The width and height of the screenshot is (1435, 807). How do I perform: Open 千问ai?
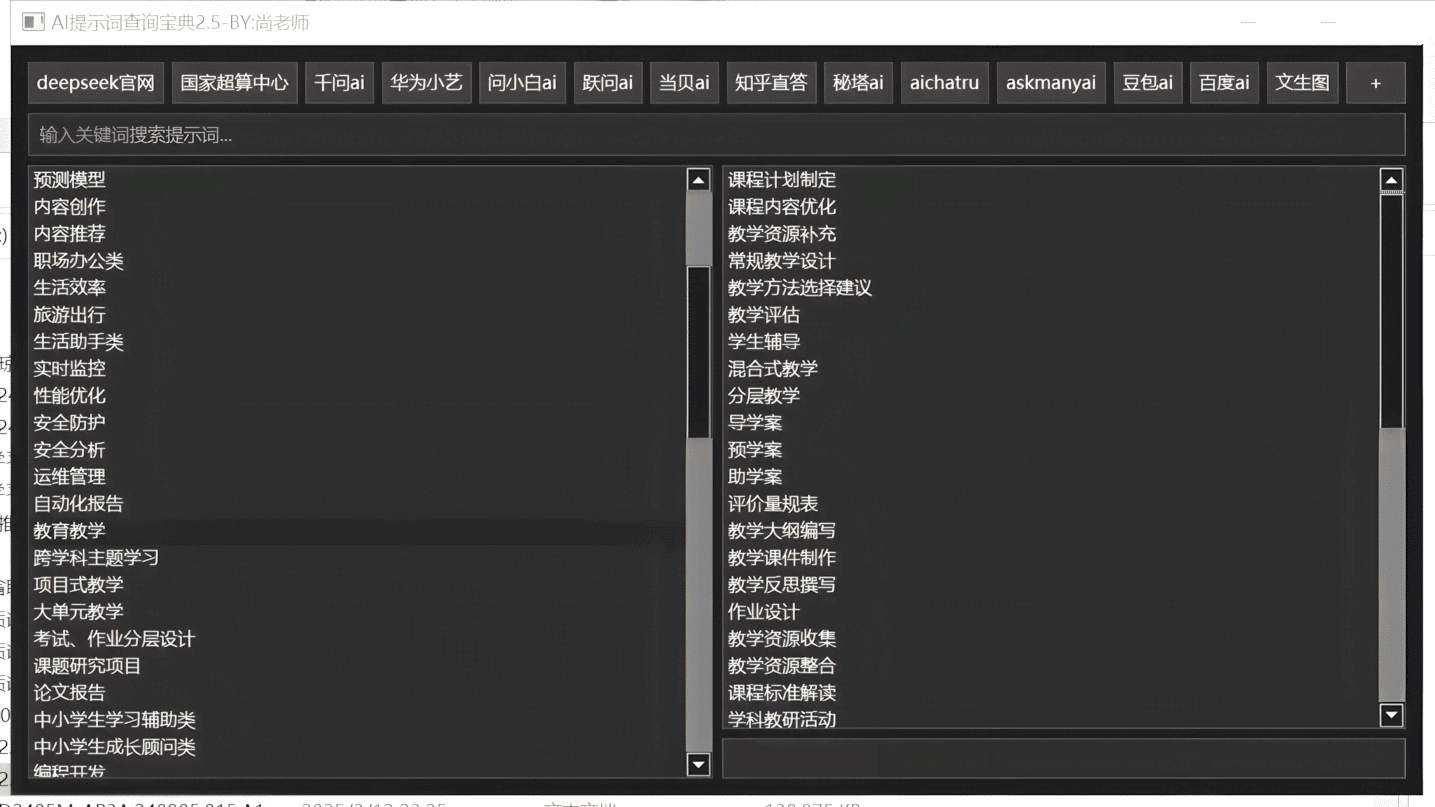pos(339,83)
